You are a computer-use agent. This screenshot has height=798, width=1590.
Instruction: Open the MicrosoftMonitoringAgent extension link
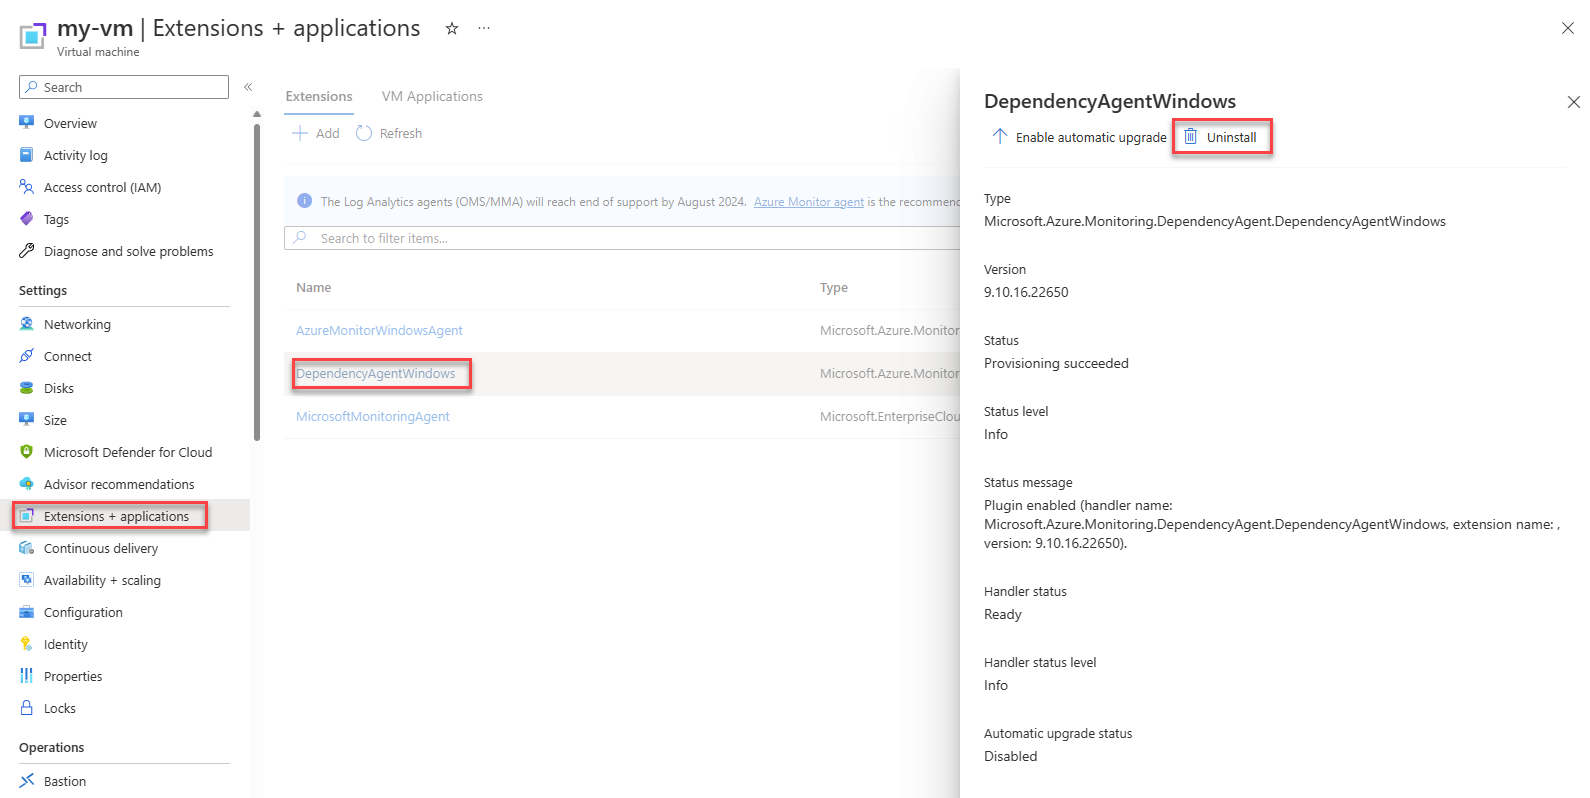coord(372,416)
